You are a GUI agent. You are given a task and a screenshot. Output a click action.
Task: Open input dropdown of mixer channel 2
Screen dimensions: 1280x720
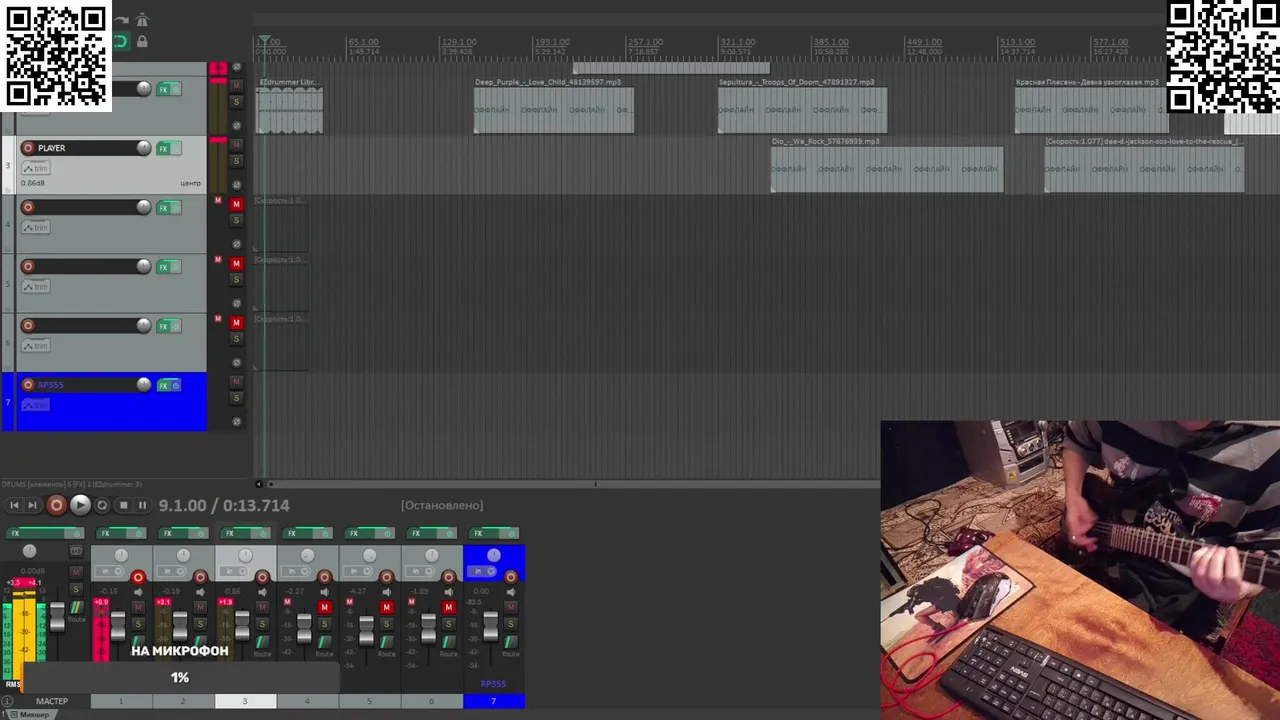(171, 571)
